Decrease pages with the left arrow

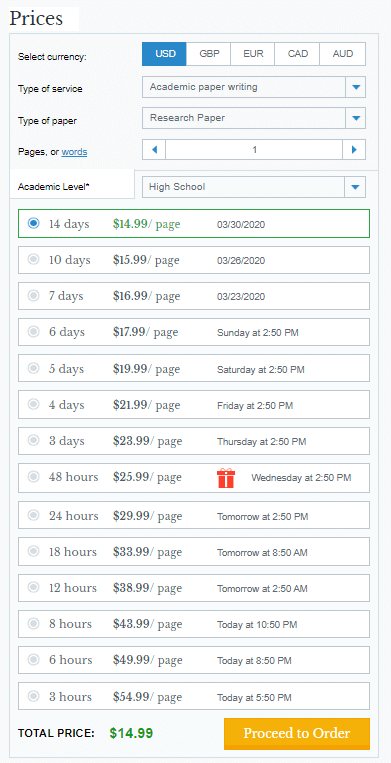(154, 150)
